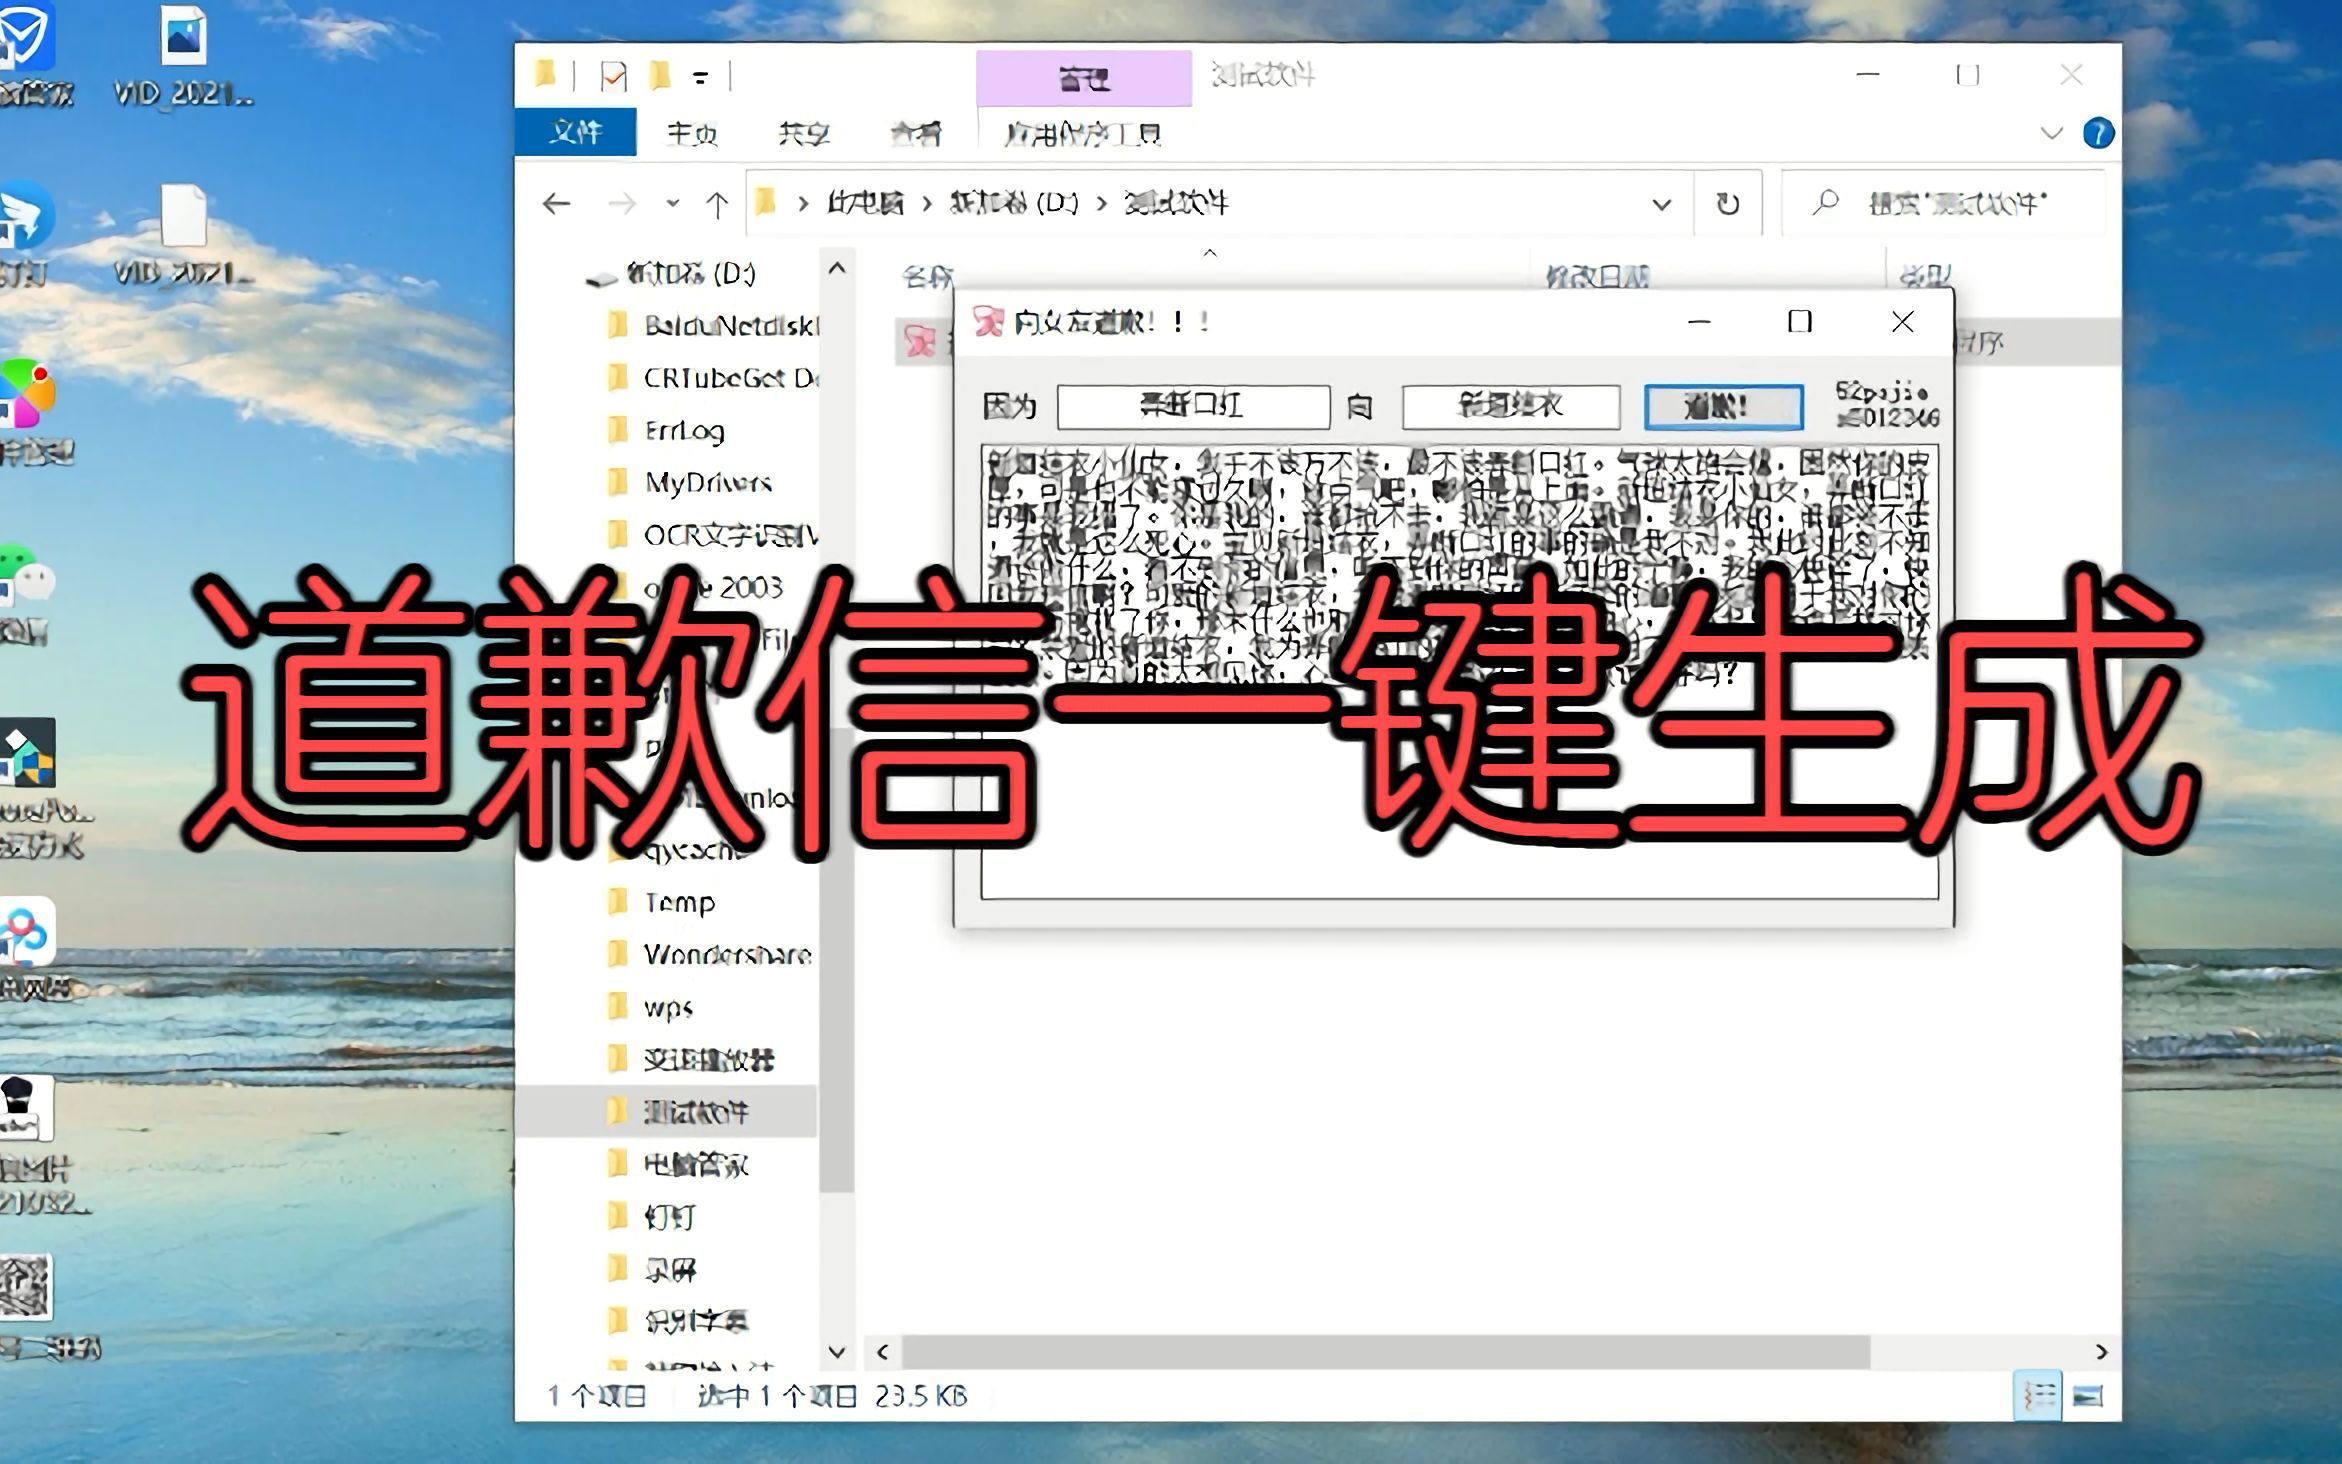Minimize the apology generator dialog
The height and width of the screenshot is (1464, 2342).
coord(1699,322)
